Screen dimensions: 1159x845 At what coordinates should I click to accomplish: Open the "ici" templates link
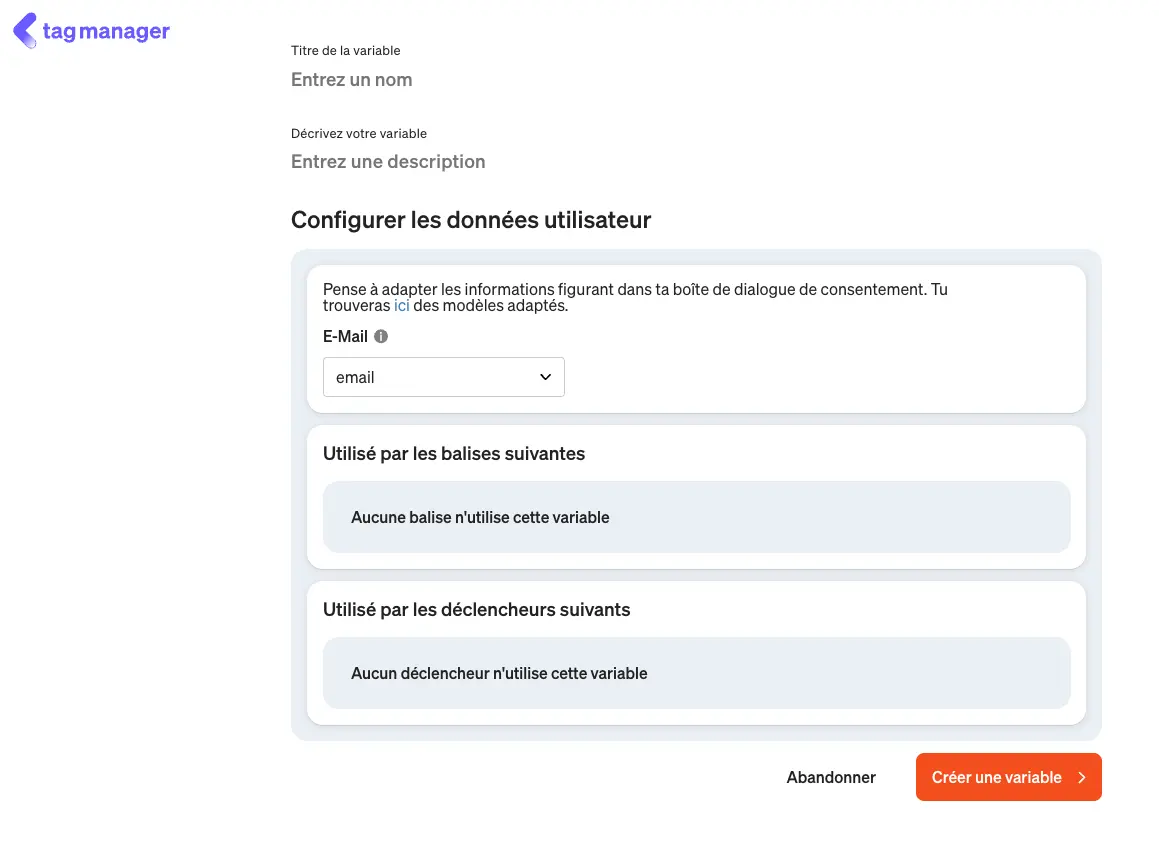[x=402, y=306]
